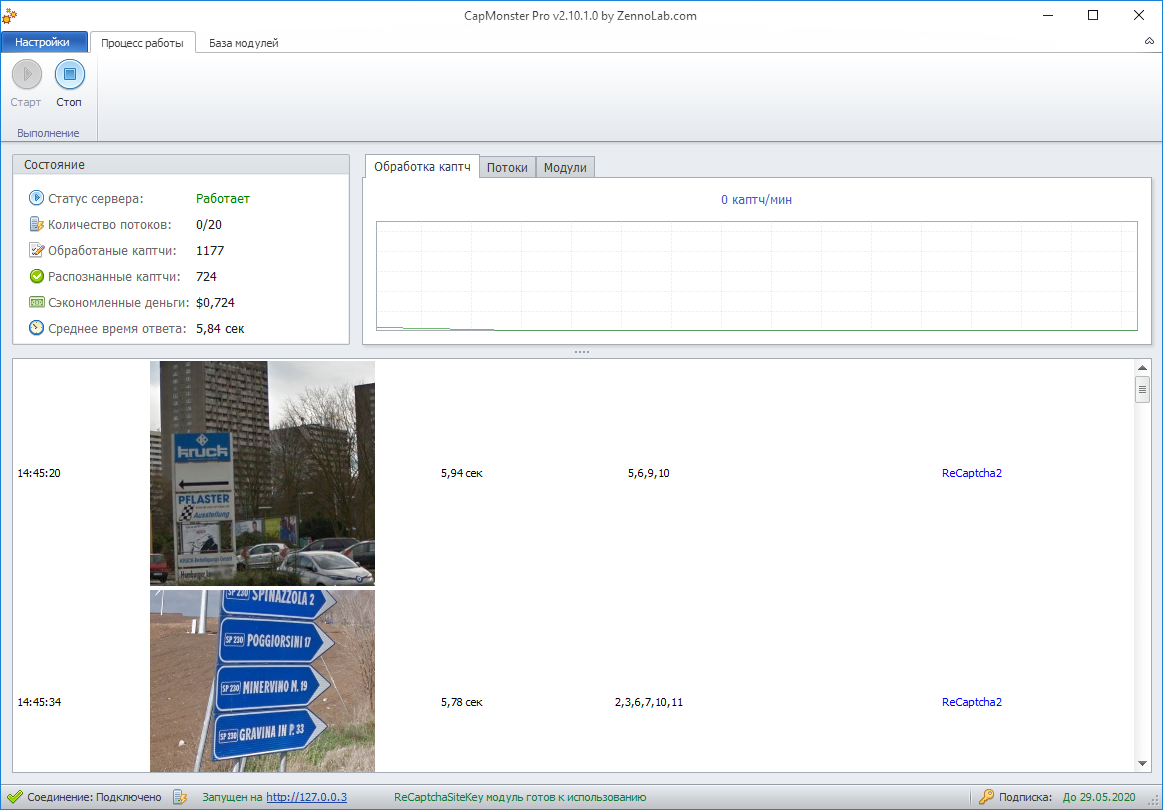Viewport: 1163px width, 810px height.
Task: Click the average response time clock icon
Action: [x=37, y=328]
